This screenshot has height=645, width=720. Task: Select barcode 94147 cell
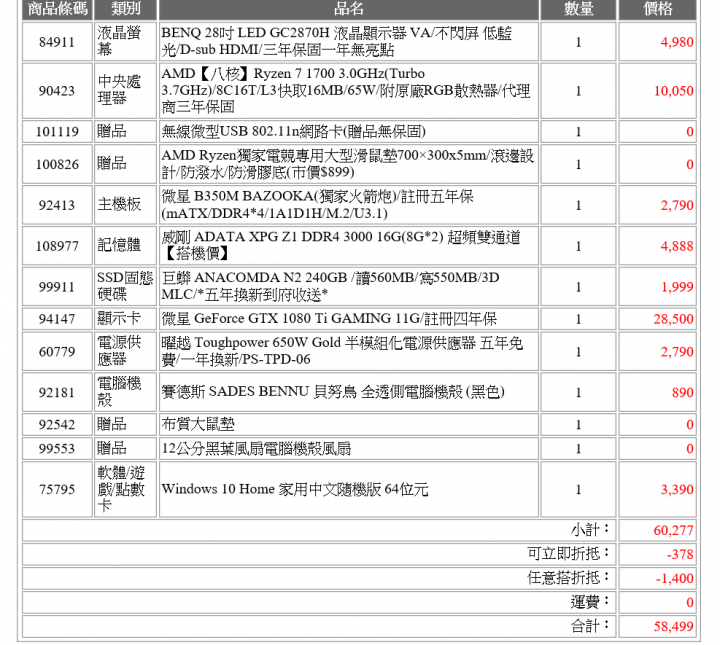57,319
